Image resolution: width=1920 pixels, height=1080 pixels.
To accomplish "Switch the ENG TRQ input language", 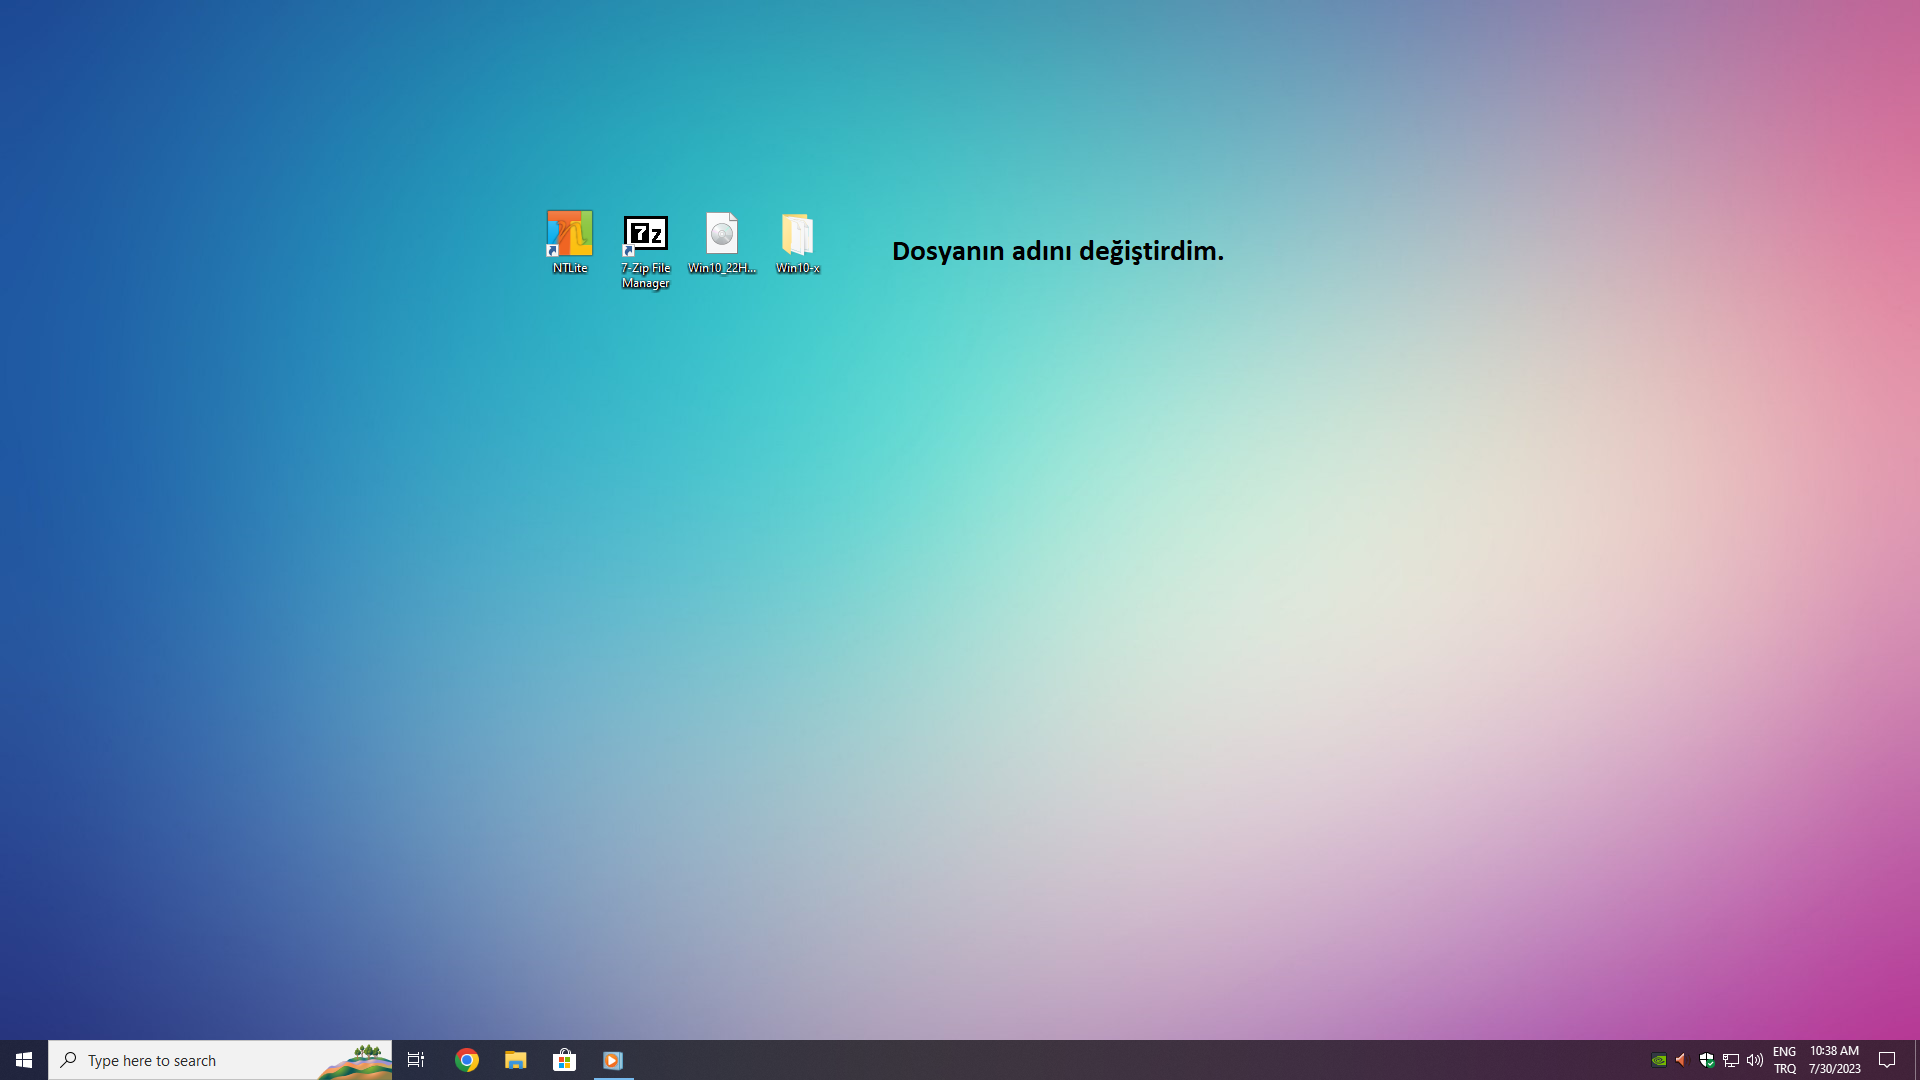I will pyautogui.click(x=1785, y=1060).
